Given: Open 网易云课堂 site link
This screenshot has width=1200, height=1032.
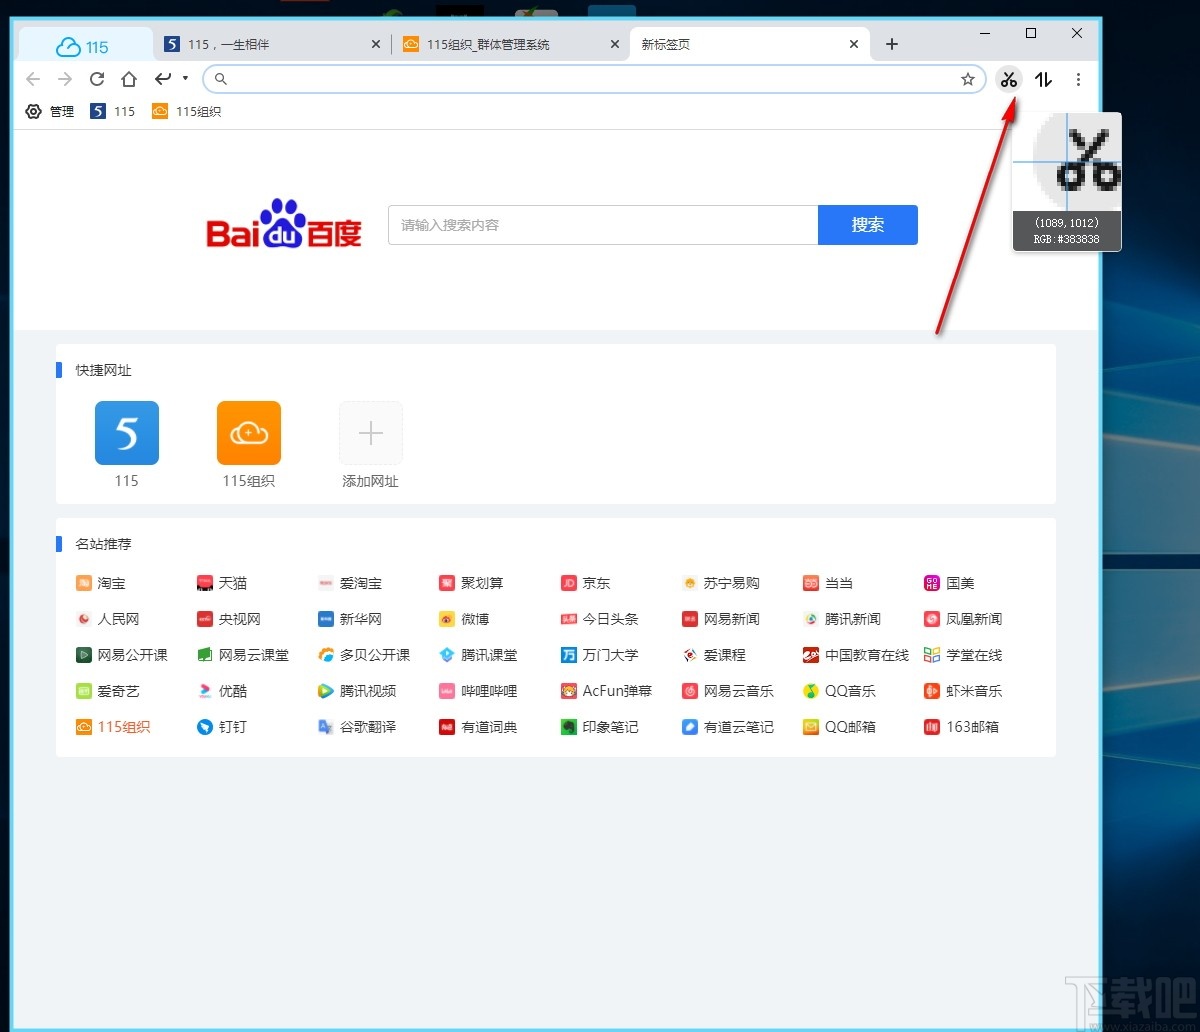Looking at the screenshot, I should click(243, 655).
